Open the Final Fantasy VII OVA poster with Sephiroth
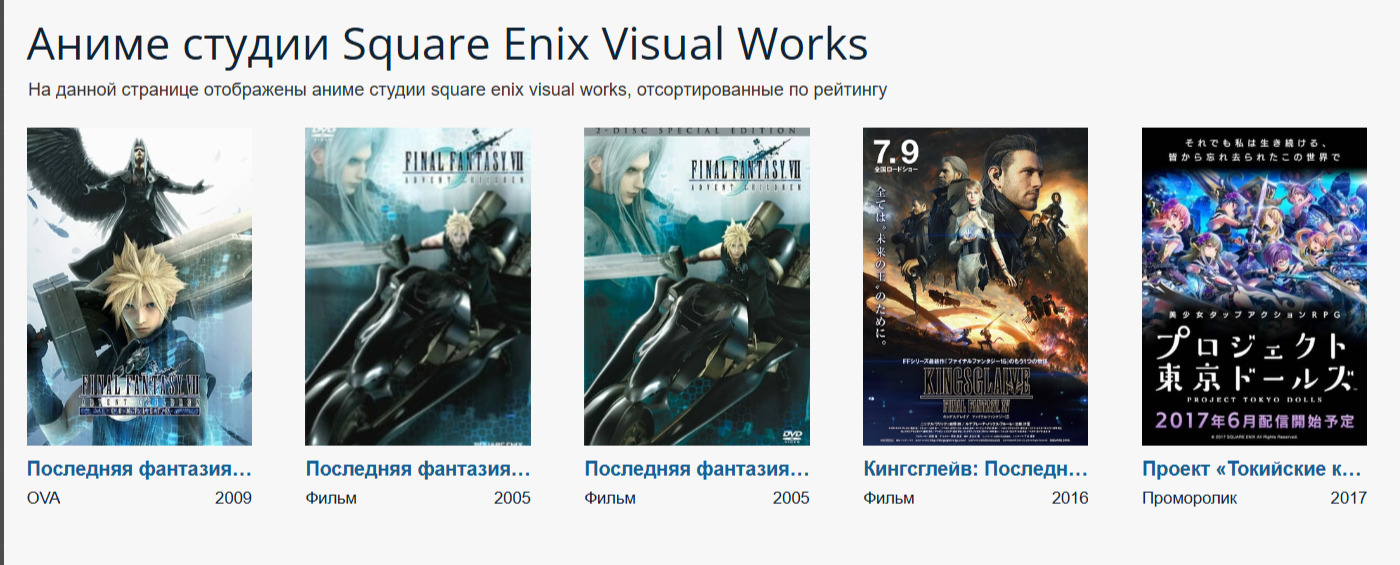Screen dimensions: 1400x565 [x=139, y=286]
